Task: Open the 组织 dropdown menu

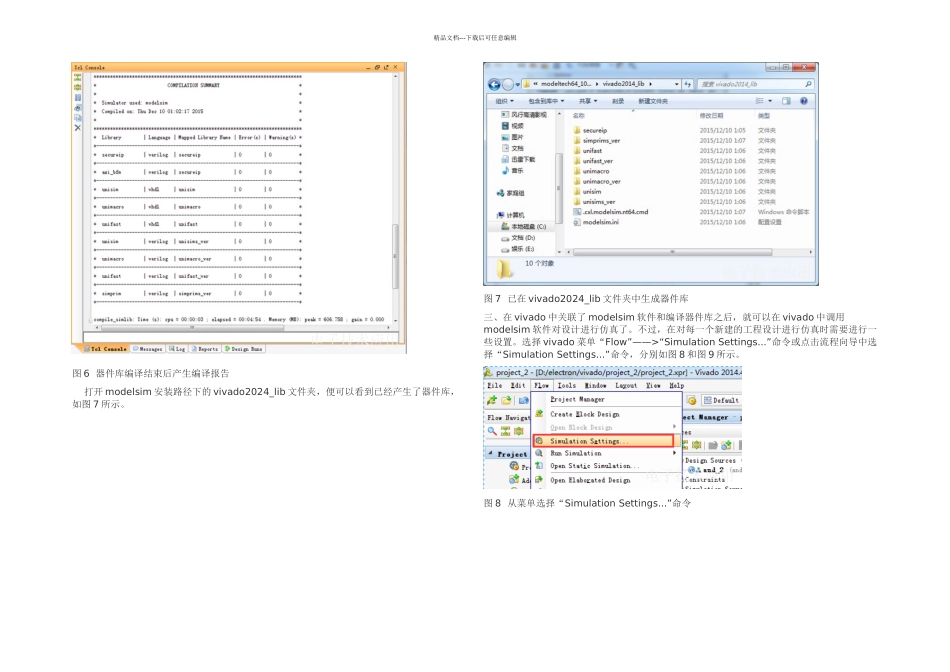Action: [504, 101]
